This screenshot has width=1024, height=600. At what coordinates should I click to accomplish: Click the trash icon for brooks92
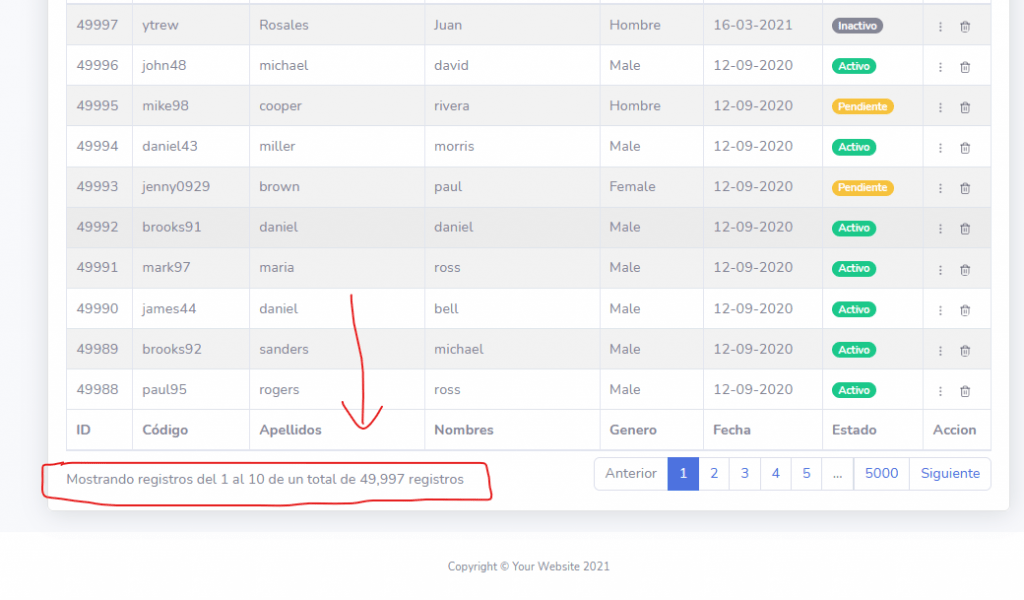(965, 349)
